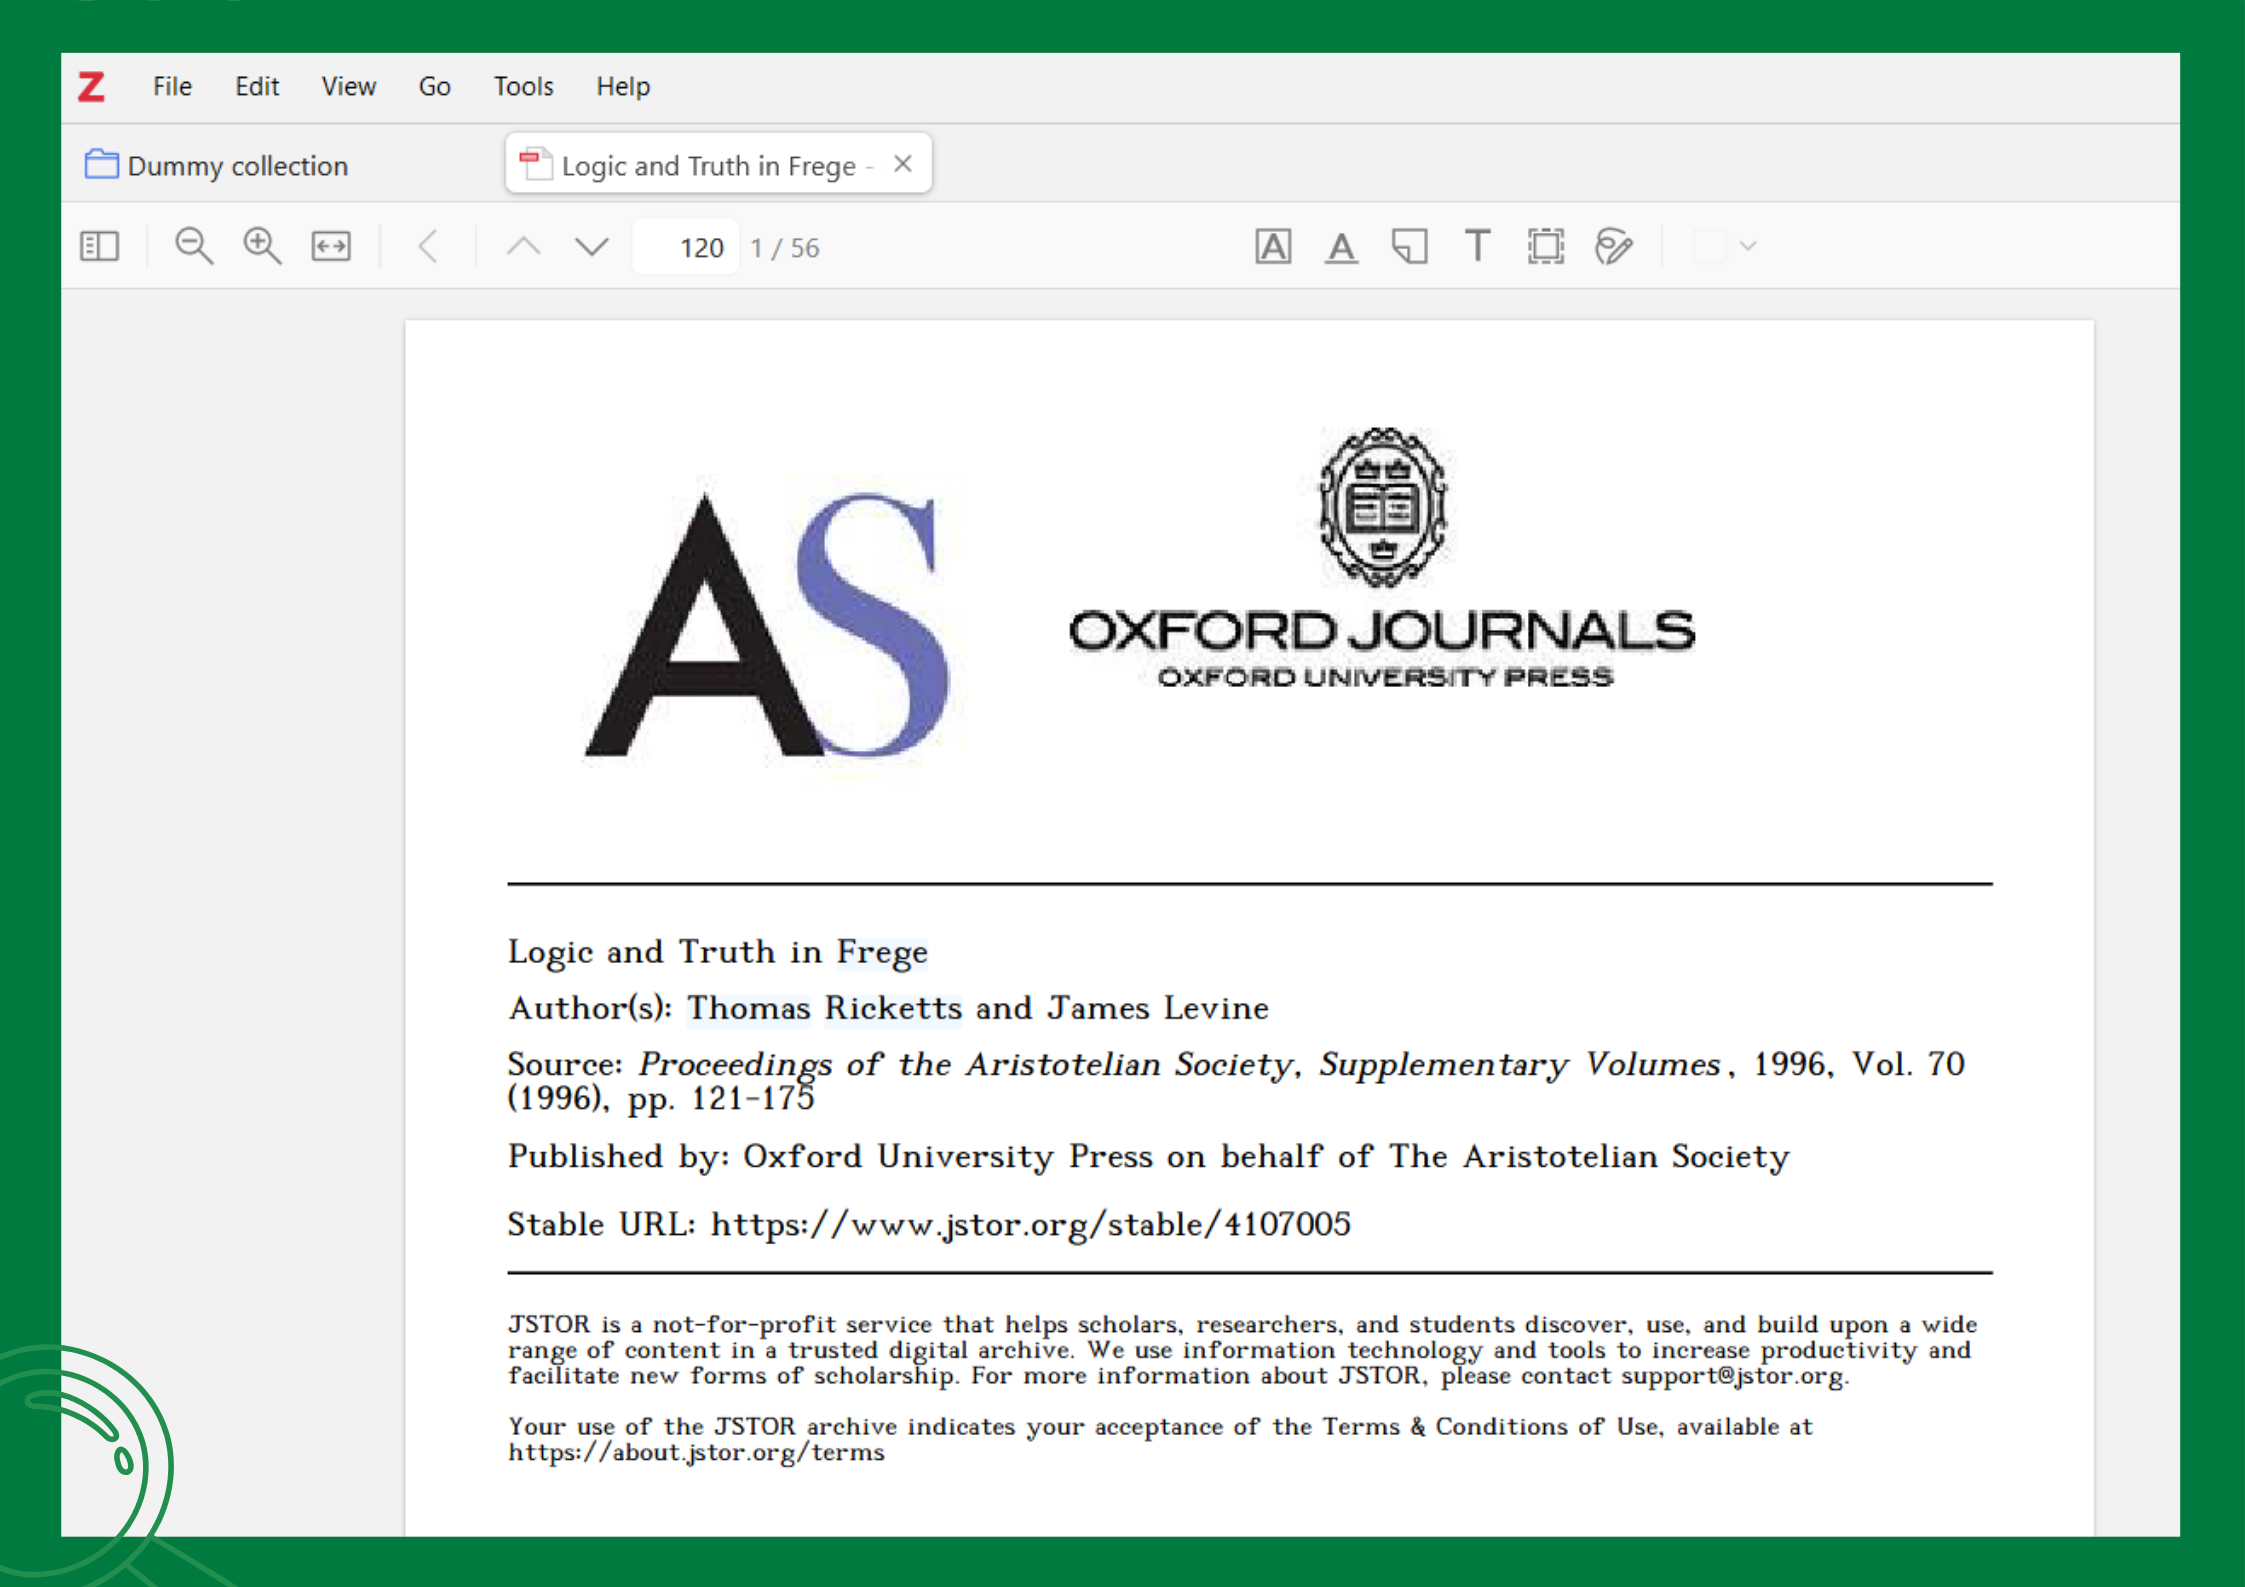Image resolution: width=2245 pixels, height=1587 pixels.
Task: Select the area selection tool
Action: (1545, 247)
